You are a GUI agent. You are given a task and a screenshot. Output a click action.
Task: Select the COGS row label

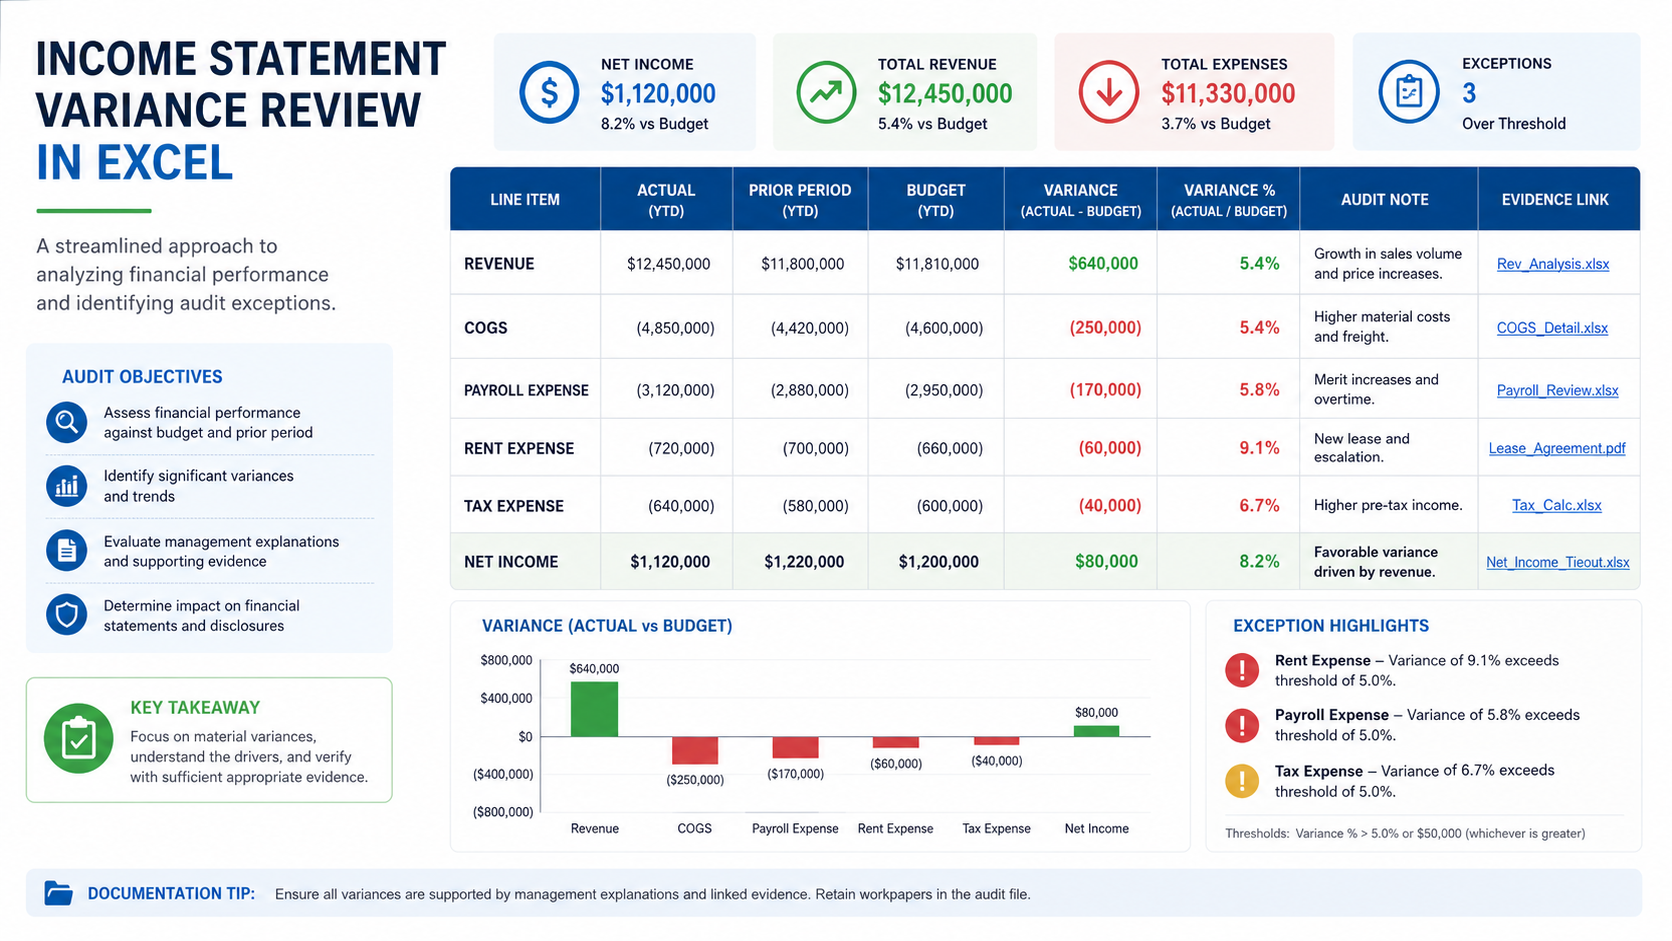click(x=485, y=328)
